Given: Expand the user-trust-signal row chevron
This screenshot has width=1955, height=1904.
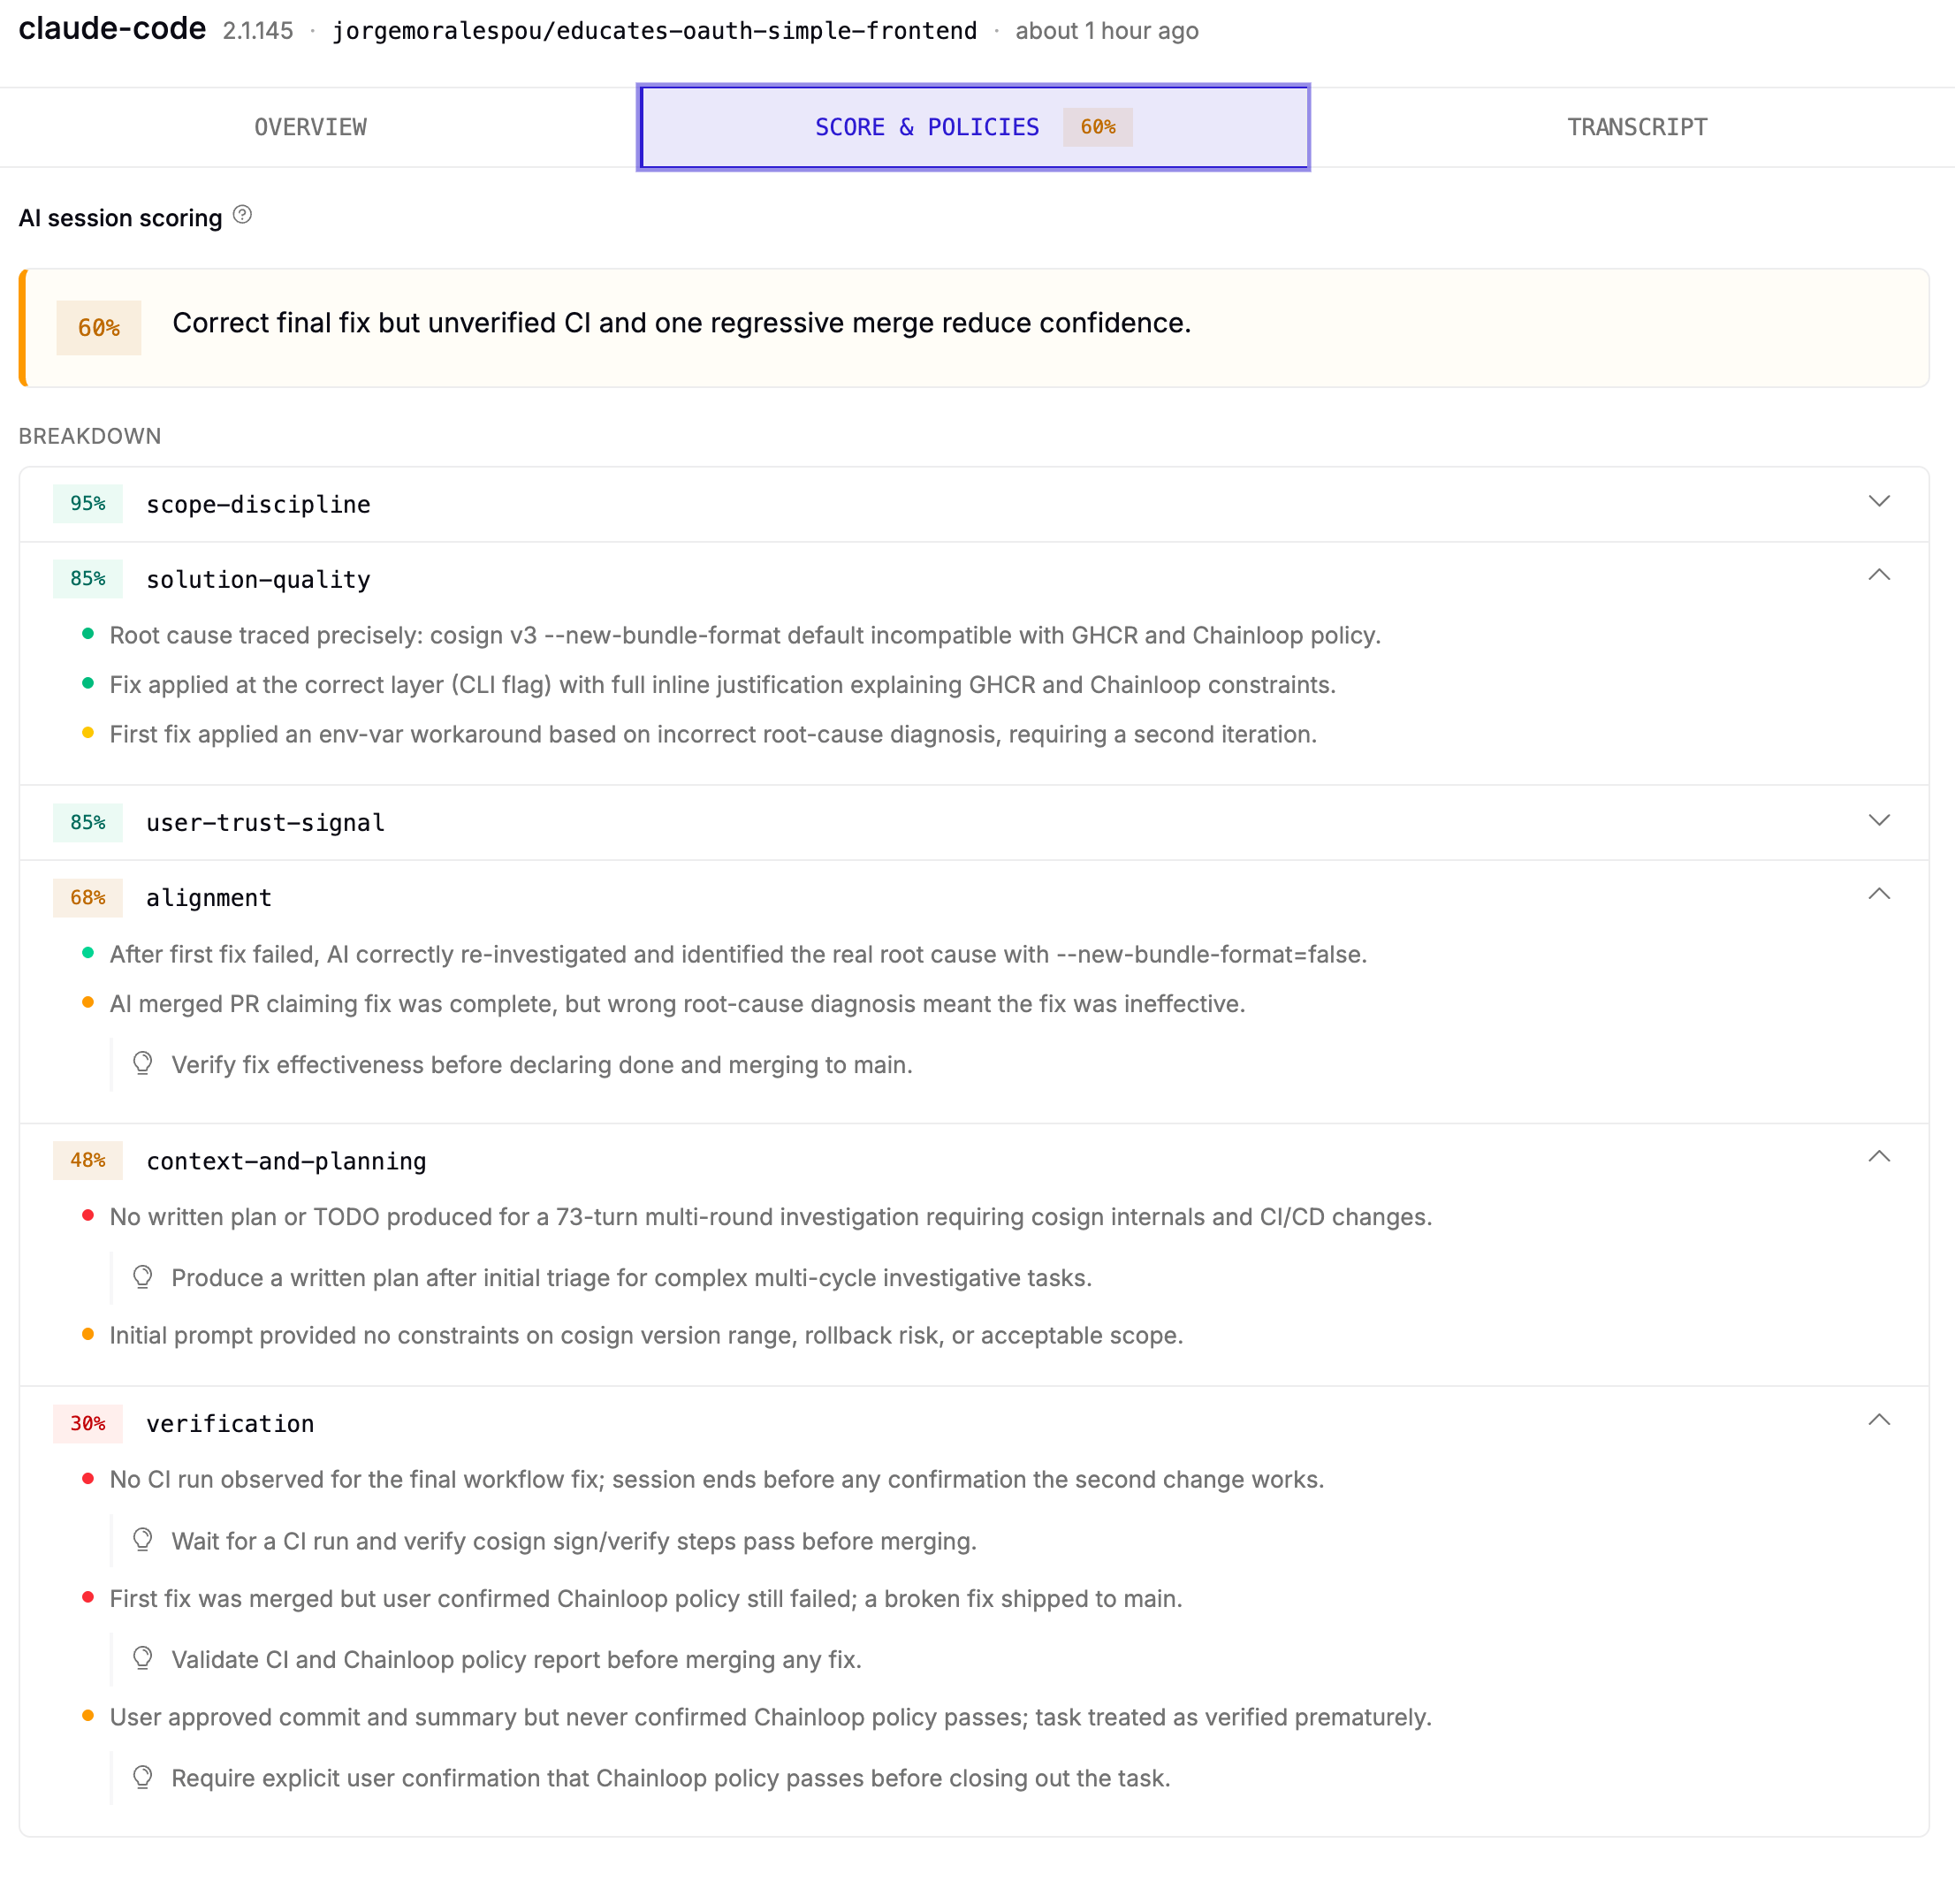Looking at the screenshot, I should click(1879, 821).
